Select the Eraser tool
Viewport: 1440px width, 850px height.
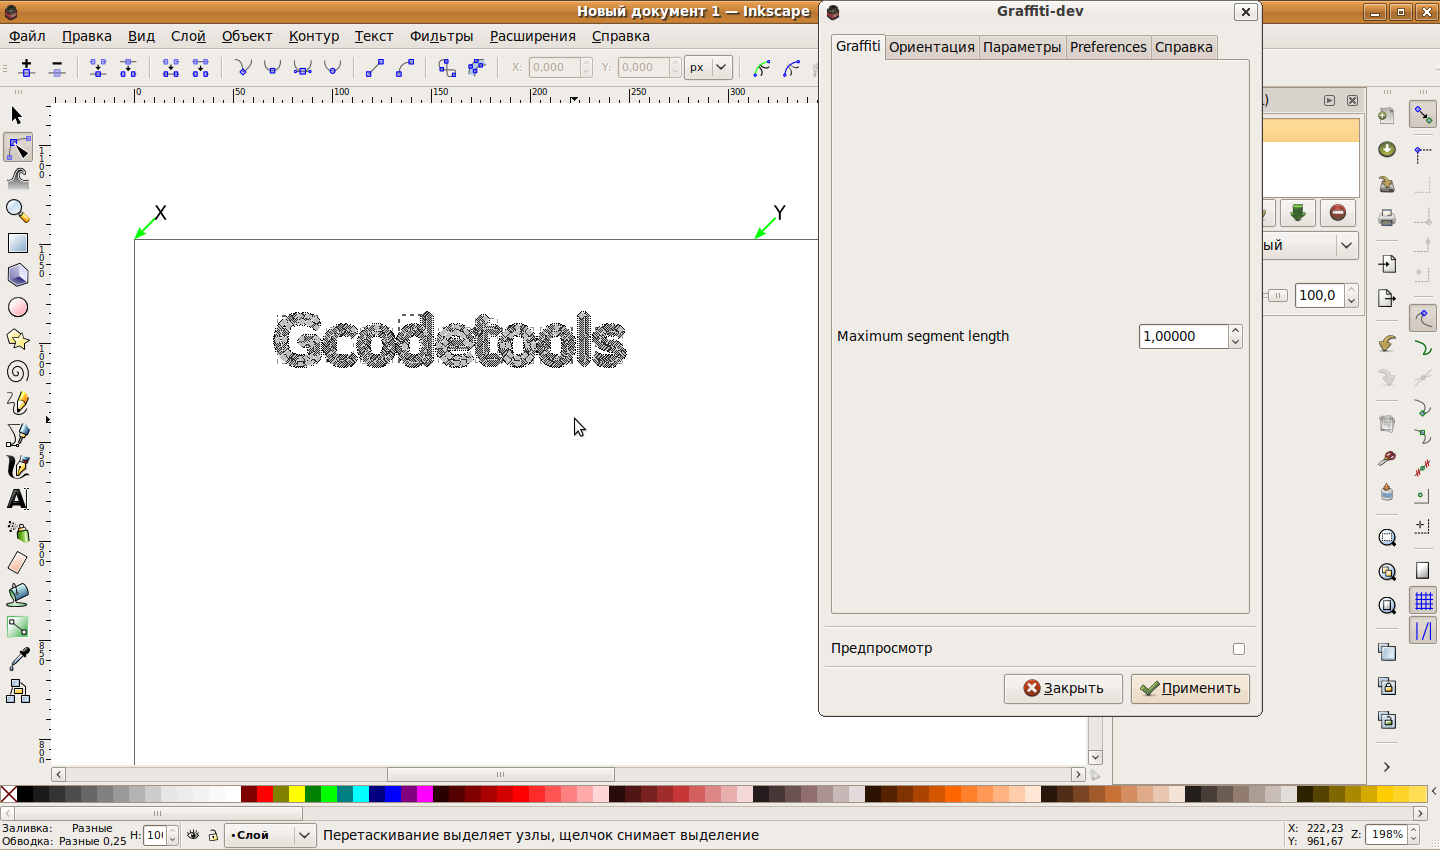17,563
